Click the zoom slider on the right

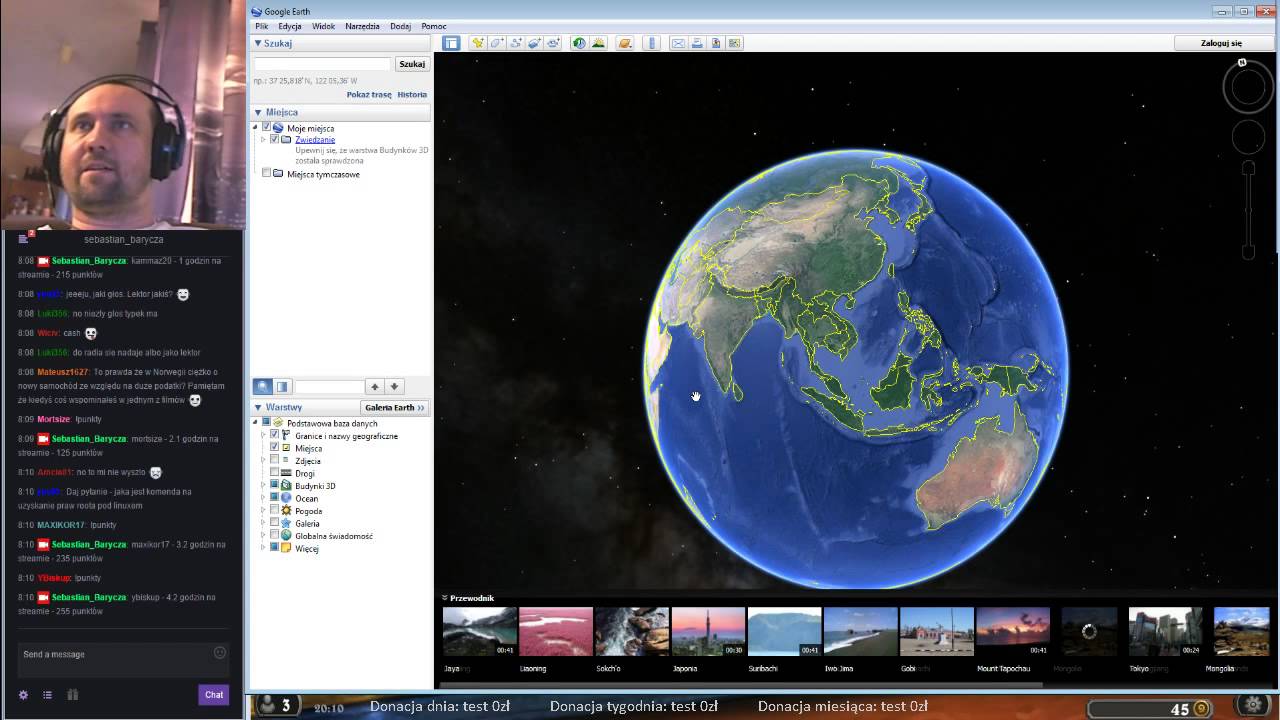tap(1248, 210)
